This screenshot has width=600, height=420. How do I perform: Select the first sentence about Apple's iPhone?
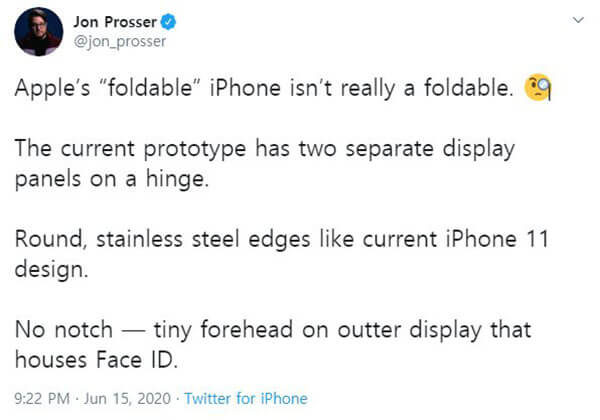(264, 88)
